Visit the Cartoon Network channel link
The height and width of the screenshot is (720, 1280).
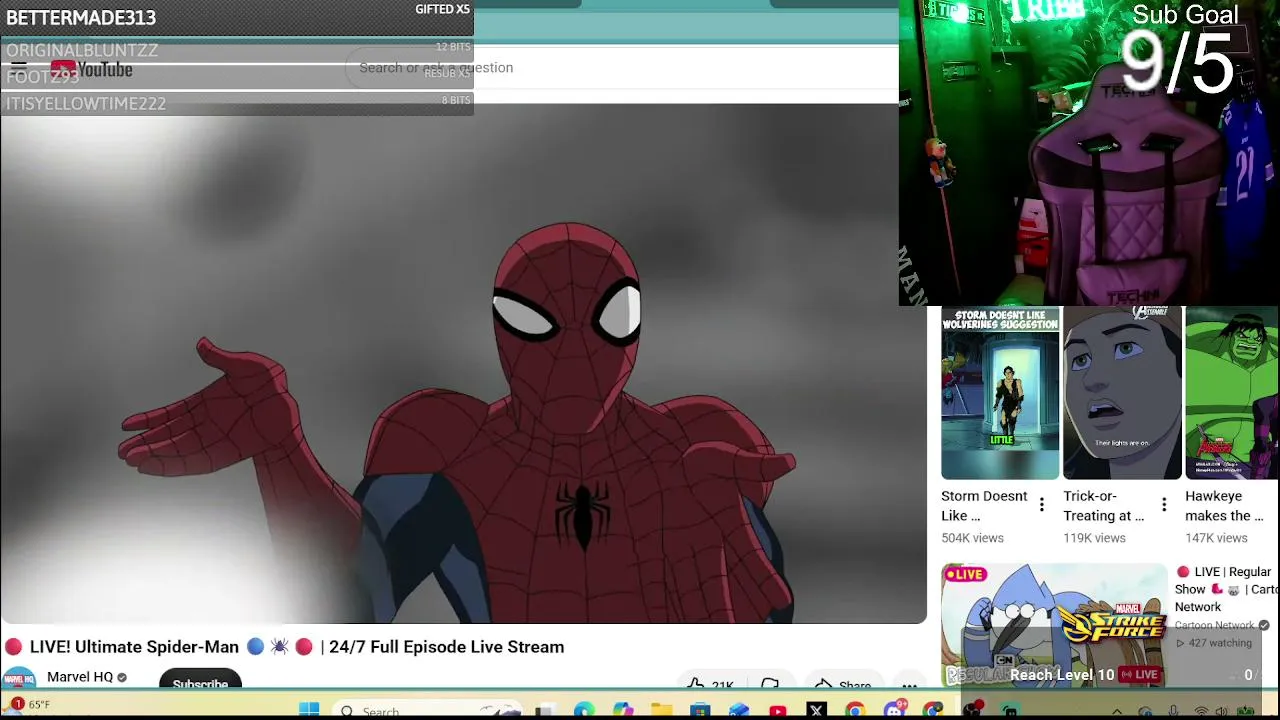(x=1214, y=626)
